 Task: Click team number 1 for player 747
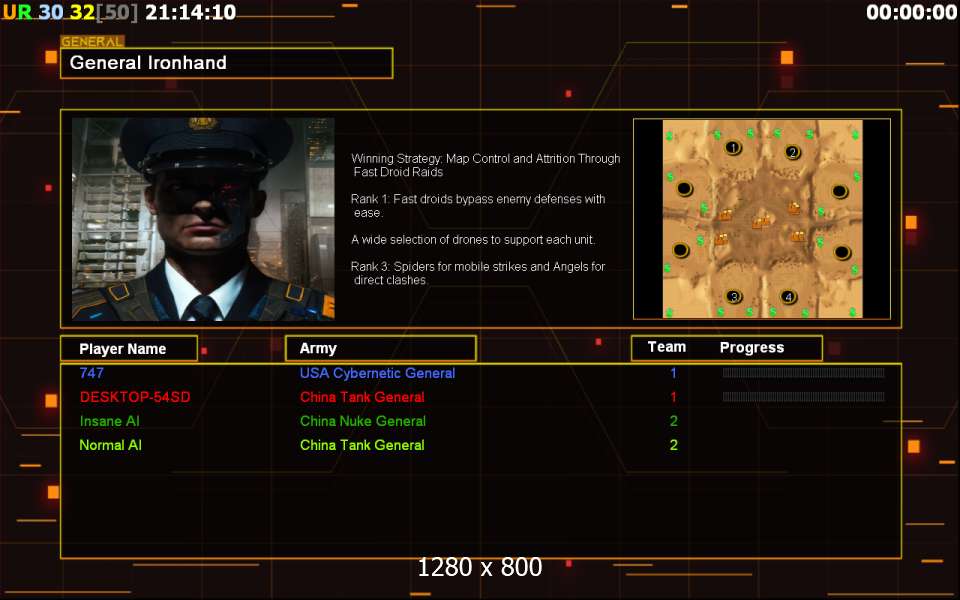673,373
